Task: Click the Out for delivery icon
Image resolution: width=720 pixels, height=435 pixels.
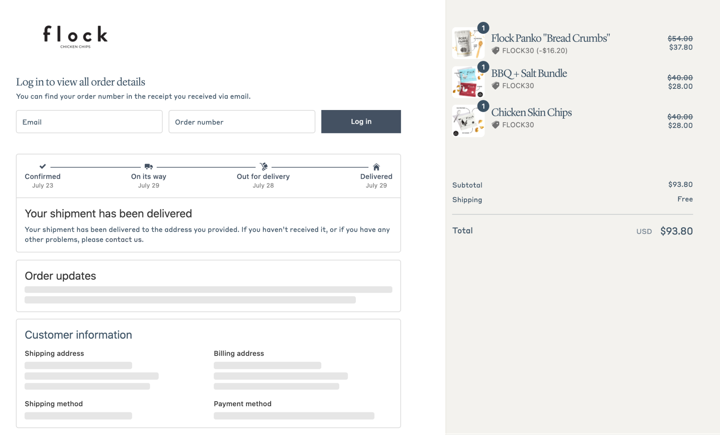Action: [x=264, y=166]
